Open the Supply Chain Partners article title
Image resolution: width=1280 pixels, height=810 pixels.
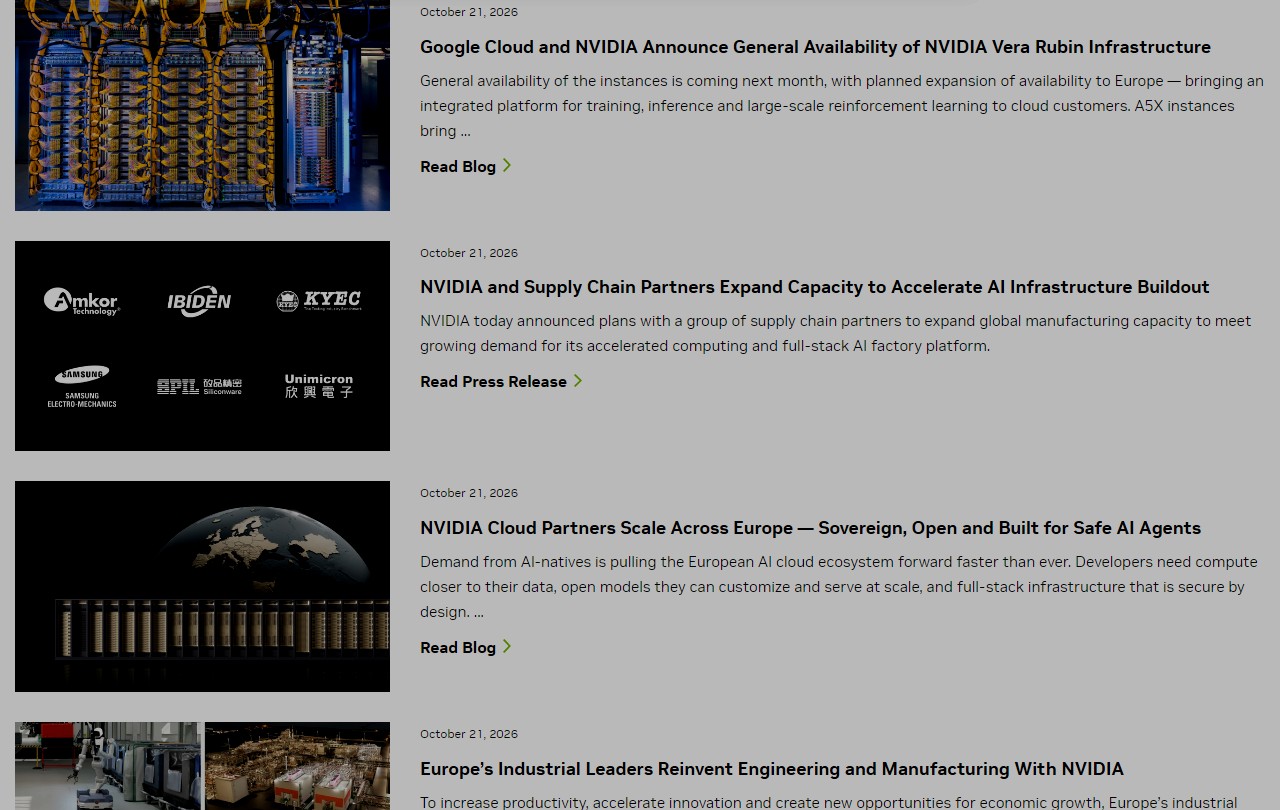(814, 287)
